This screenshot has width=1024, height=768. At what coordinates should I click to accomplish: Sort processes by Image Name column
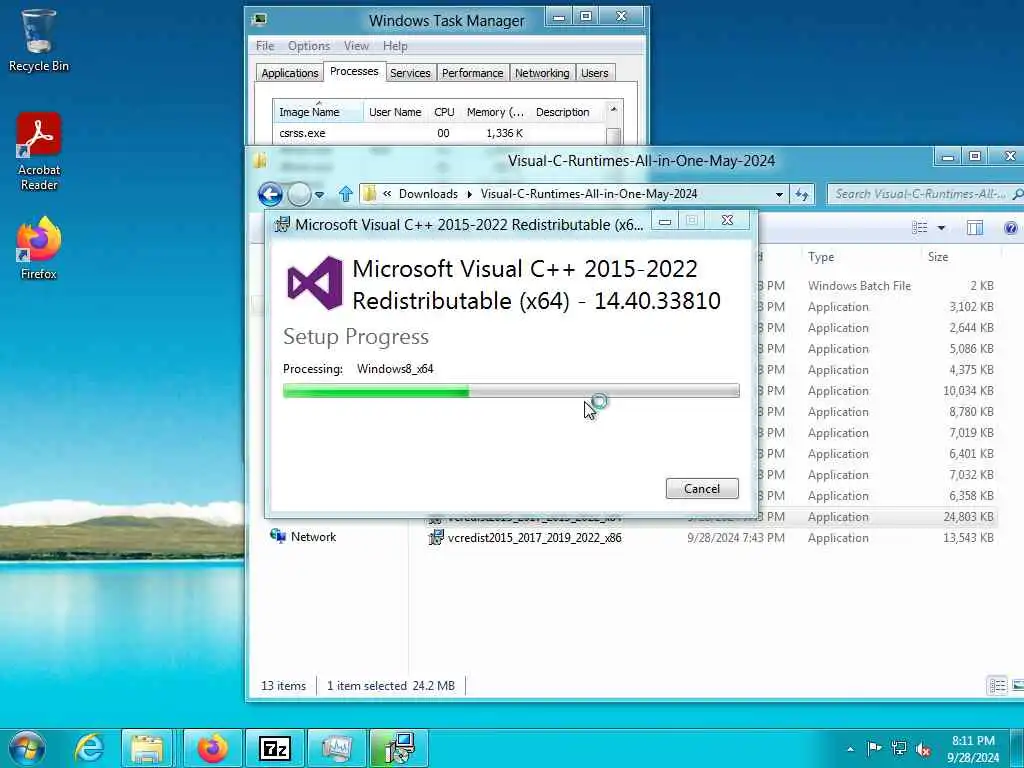pos(318,112)
